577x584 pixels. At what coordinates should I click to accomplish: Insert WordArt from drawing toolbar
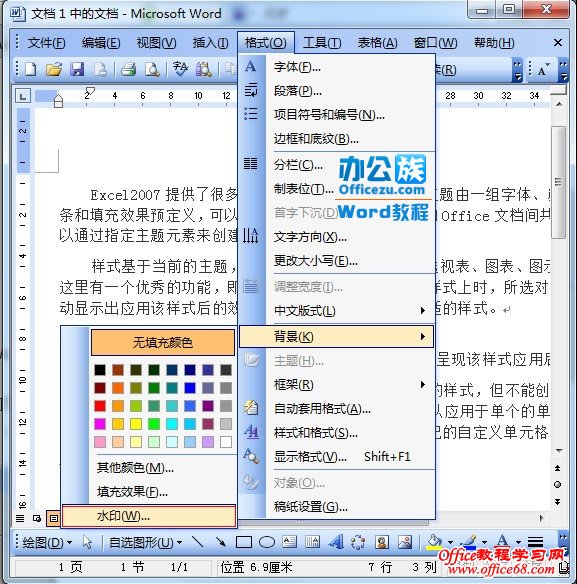pos(336,542)
